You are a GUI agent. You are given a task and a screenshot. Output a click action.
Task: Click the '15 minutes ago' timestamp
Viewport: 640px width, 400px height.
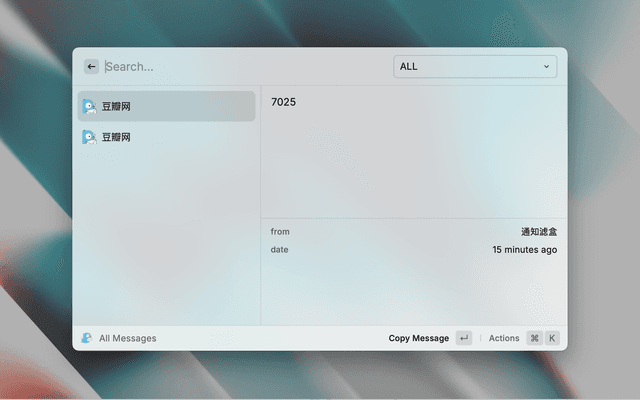coord(524,250)
